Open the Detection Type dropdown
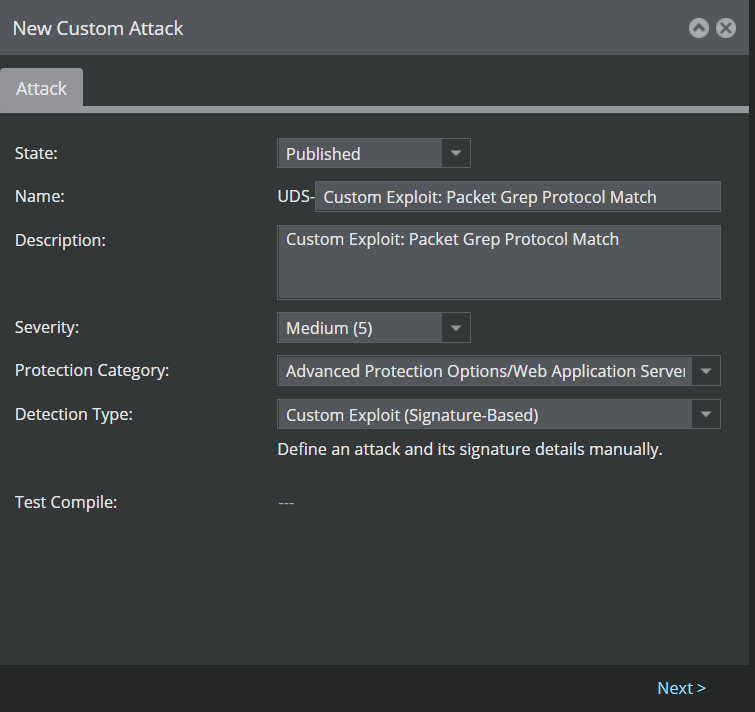The image size is (755, 712). 499,414
